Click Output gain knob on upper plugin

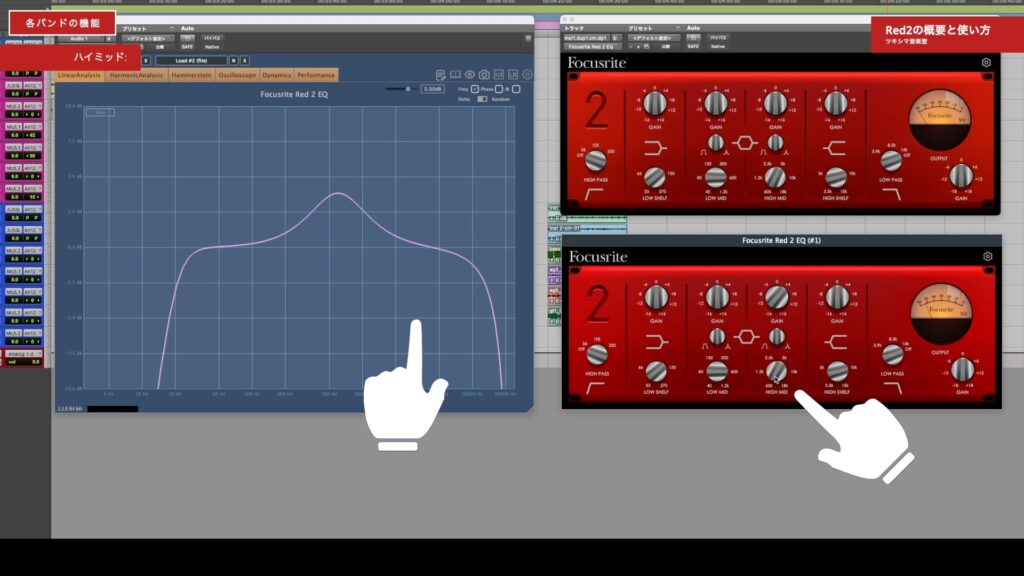[x=961, y=175]
